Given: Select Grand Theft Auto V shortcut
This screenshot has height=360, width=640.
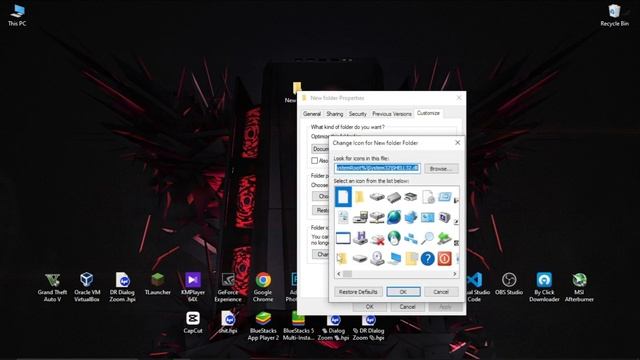Looking at the screenshot, I should pos(52,287).
